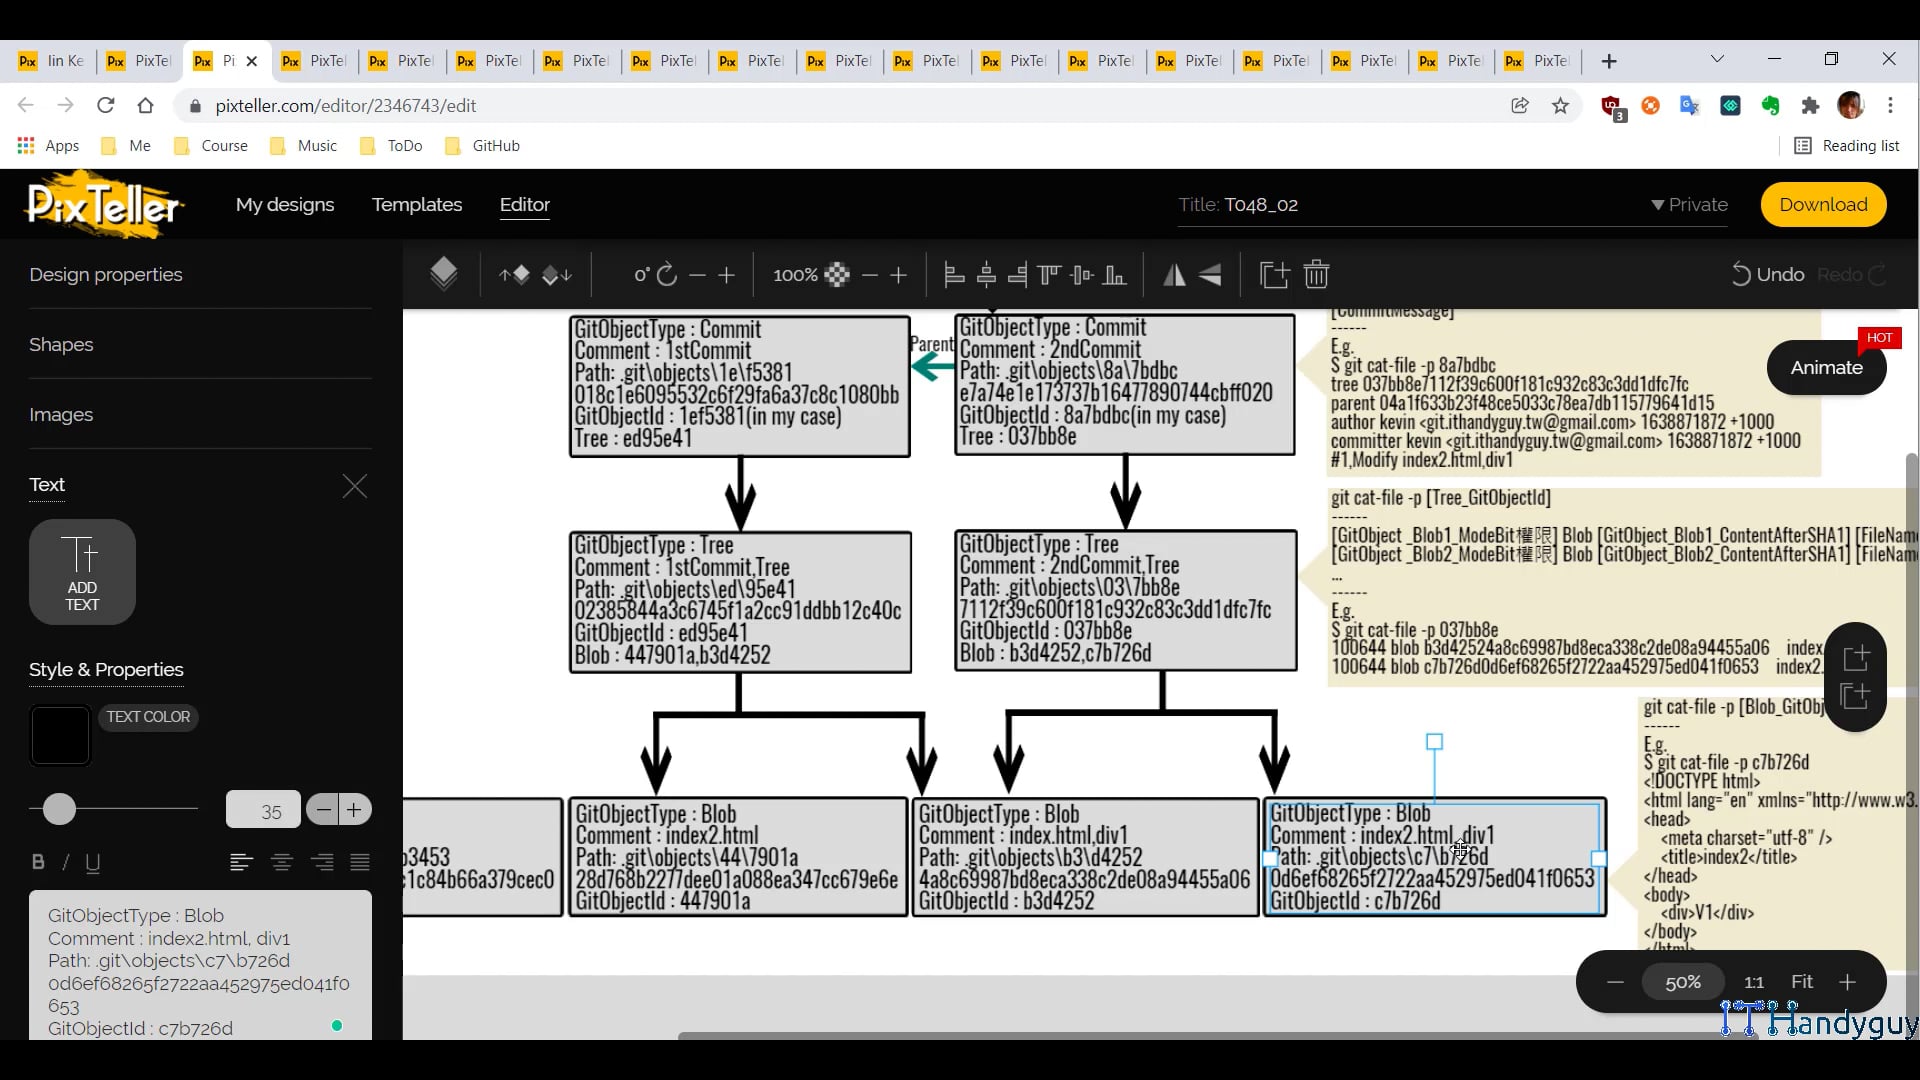Expand the Reading list panel
This screenshot has width=1920, height=1080.
tap(1848, 145)
